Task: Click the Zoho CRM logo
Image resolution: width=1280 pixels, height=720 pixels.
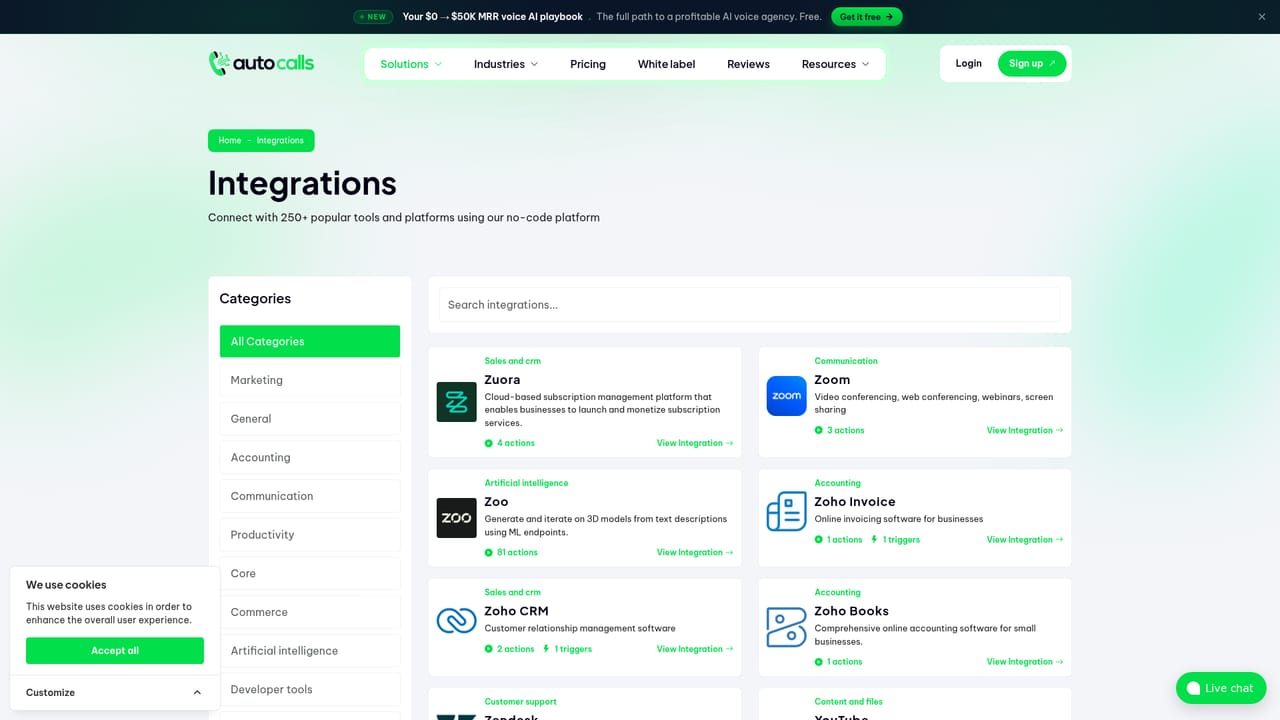Action: point(457,621)
